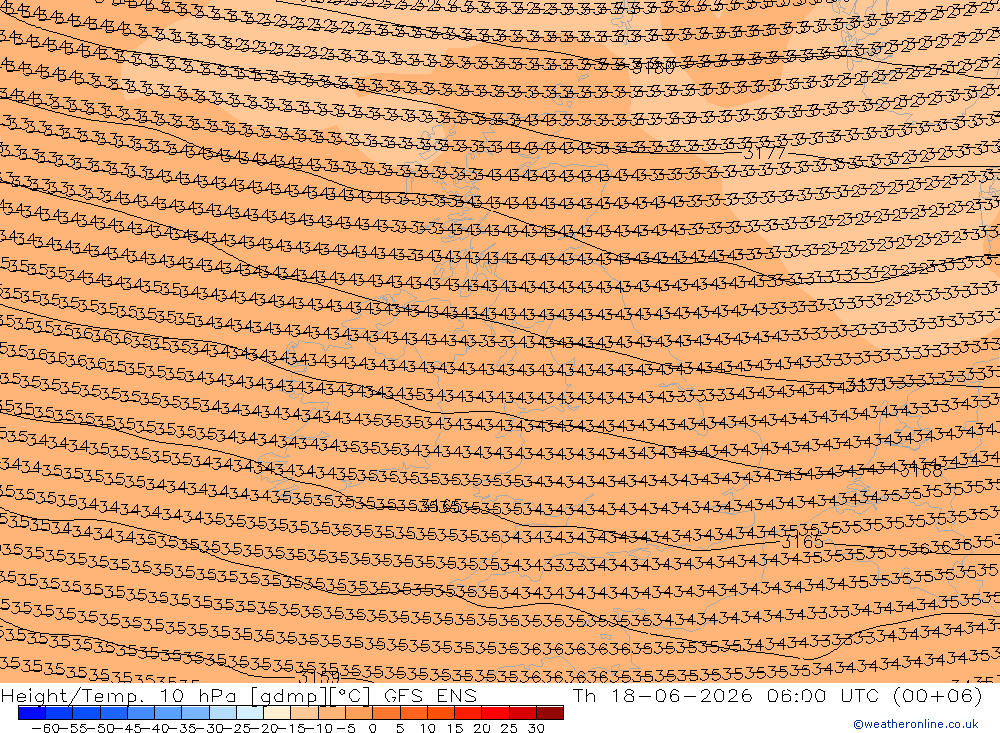Select the dark maroon swatch above 30

coord(550,713)
